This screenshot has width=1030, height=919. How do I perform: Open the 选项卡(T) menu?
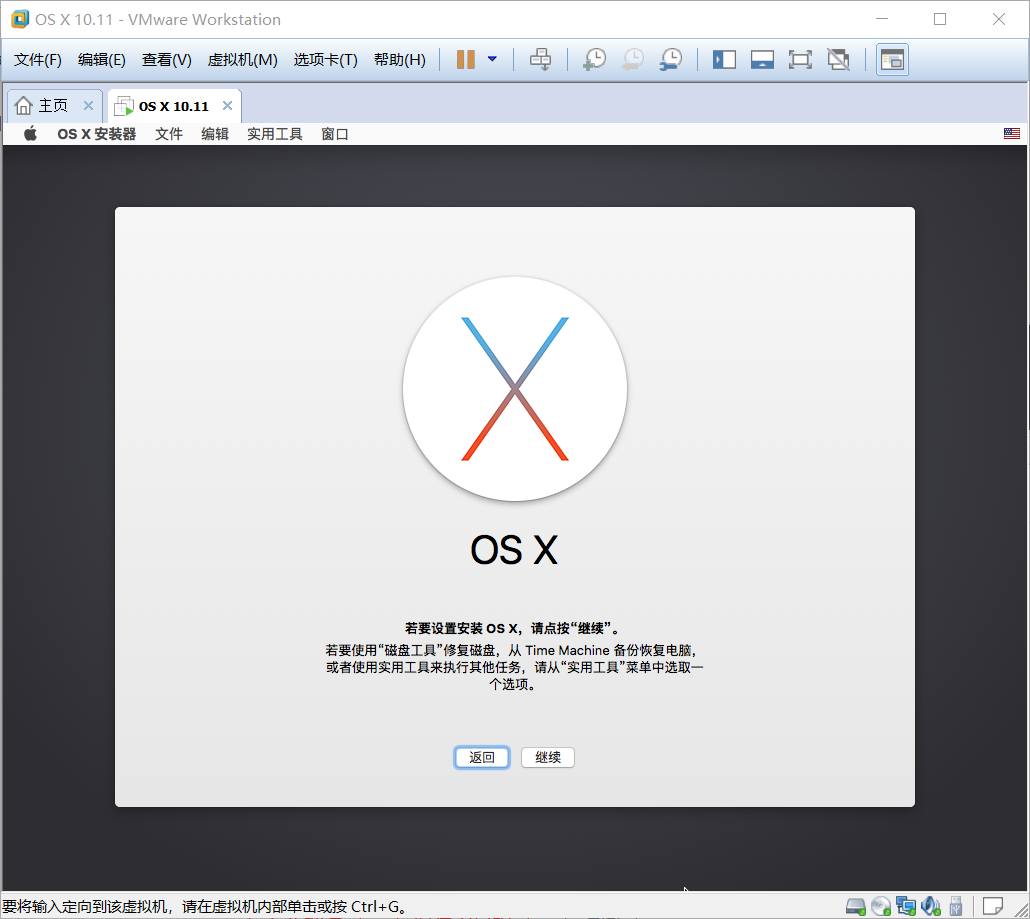[x=325, y=60]
